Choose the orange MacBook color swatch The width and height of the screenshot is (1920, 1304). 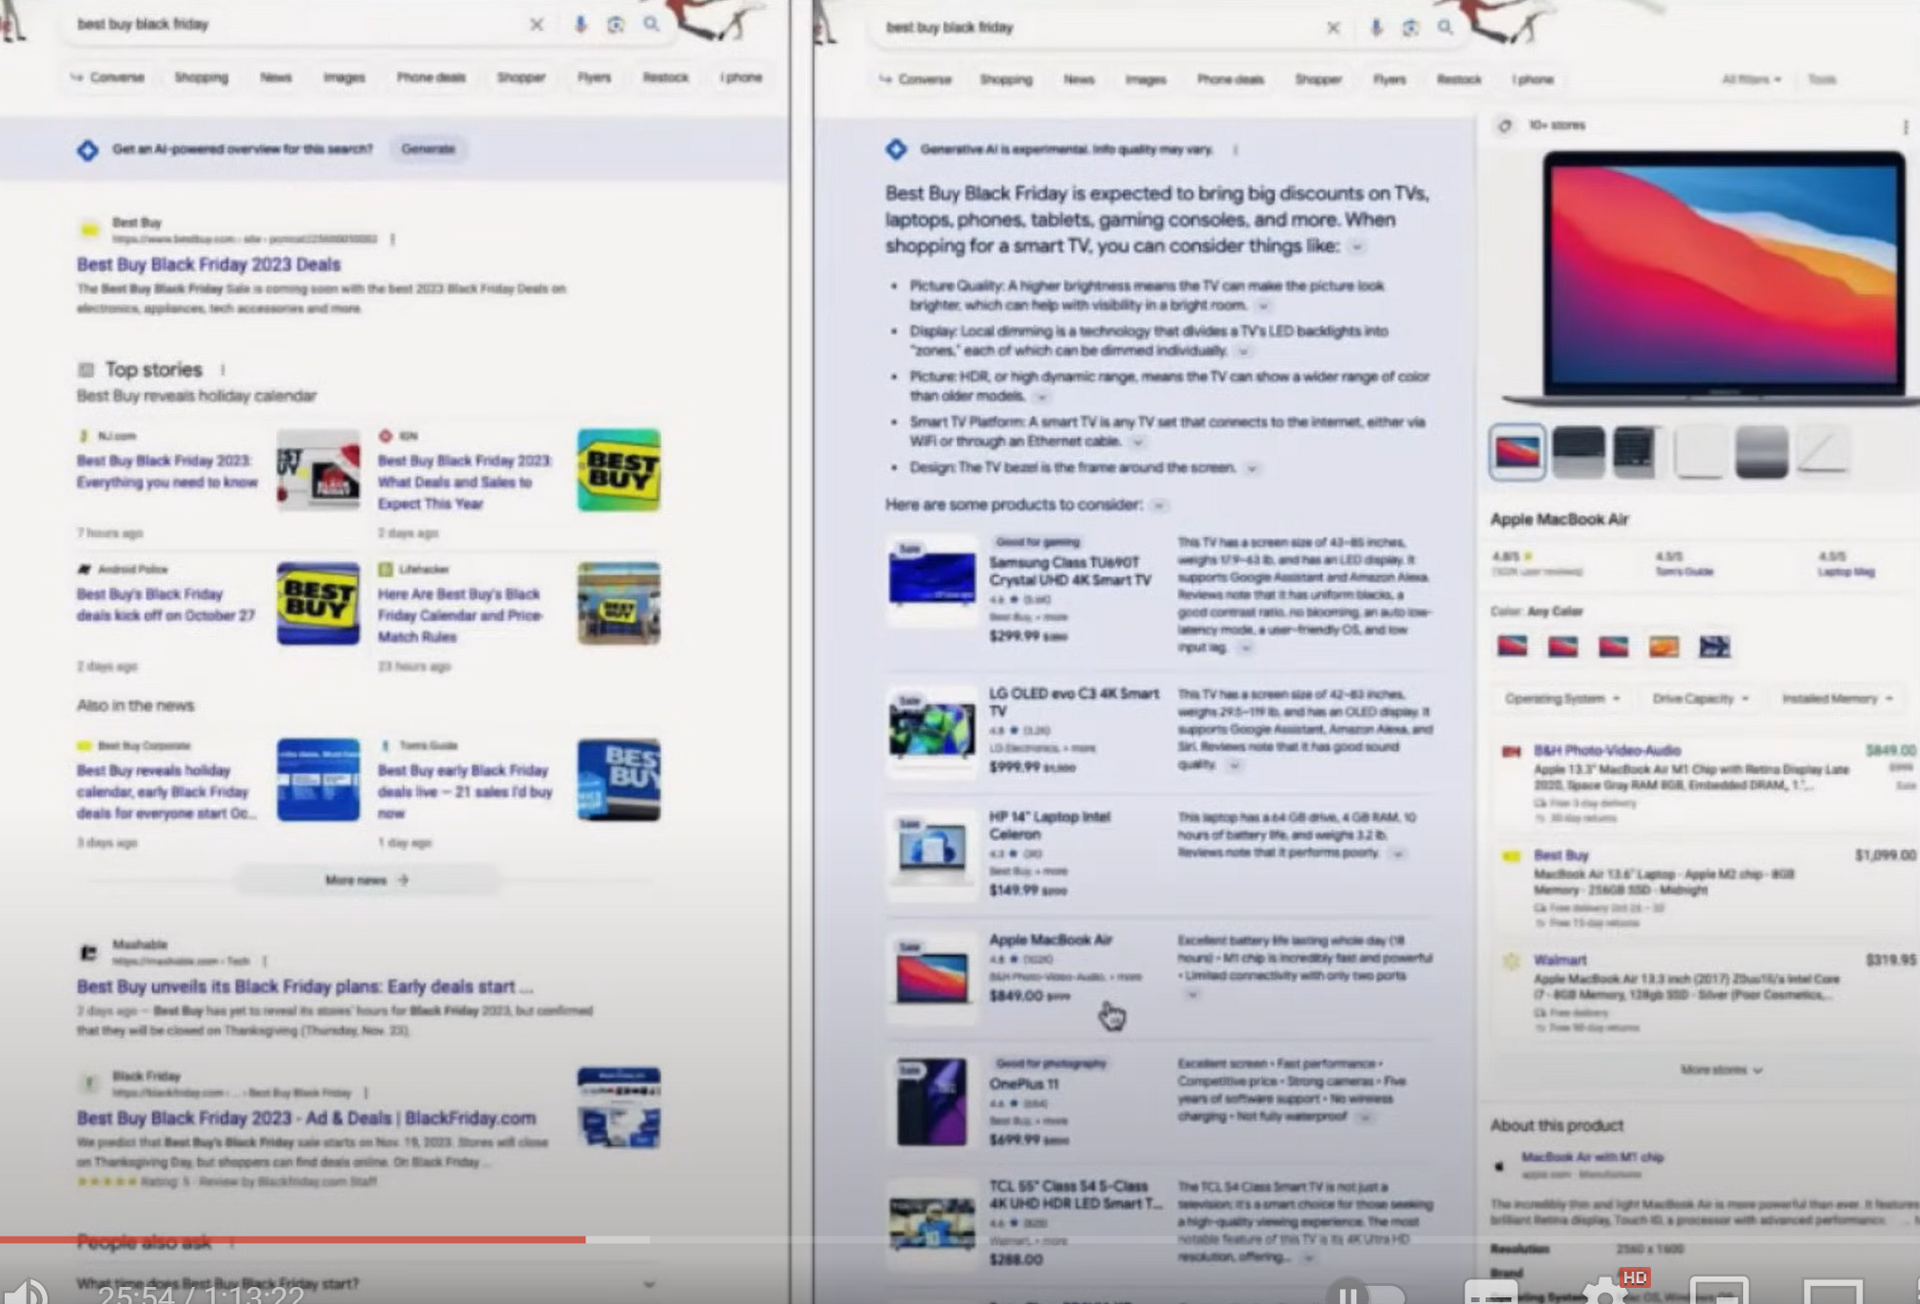click(1663, 646)
